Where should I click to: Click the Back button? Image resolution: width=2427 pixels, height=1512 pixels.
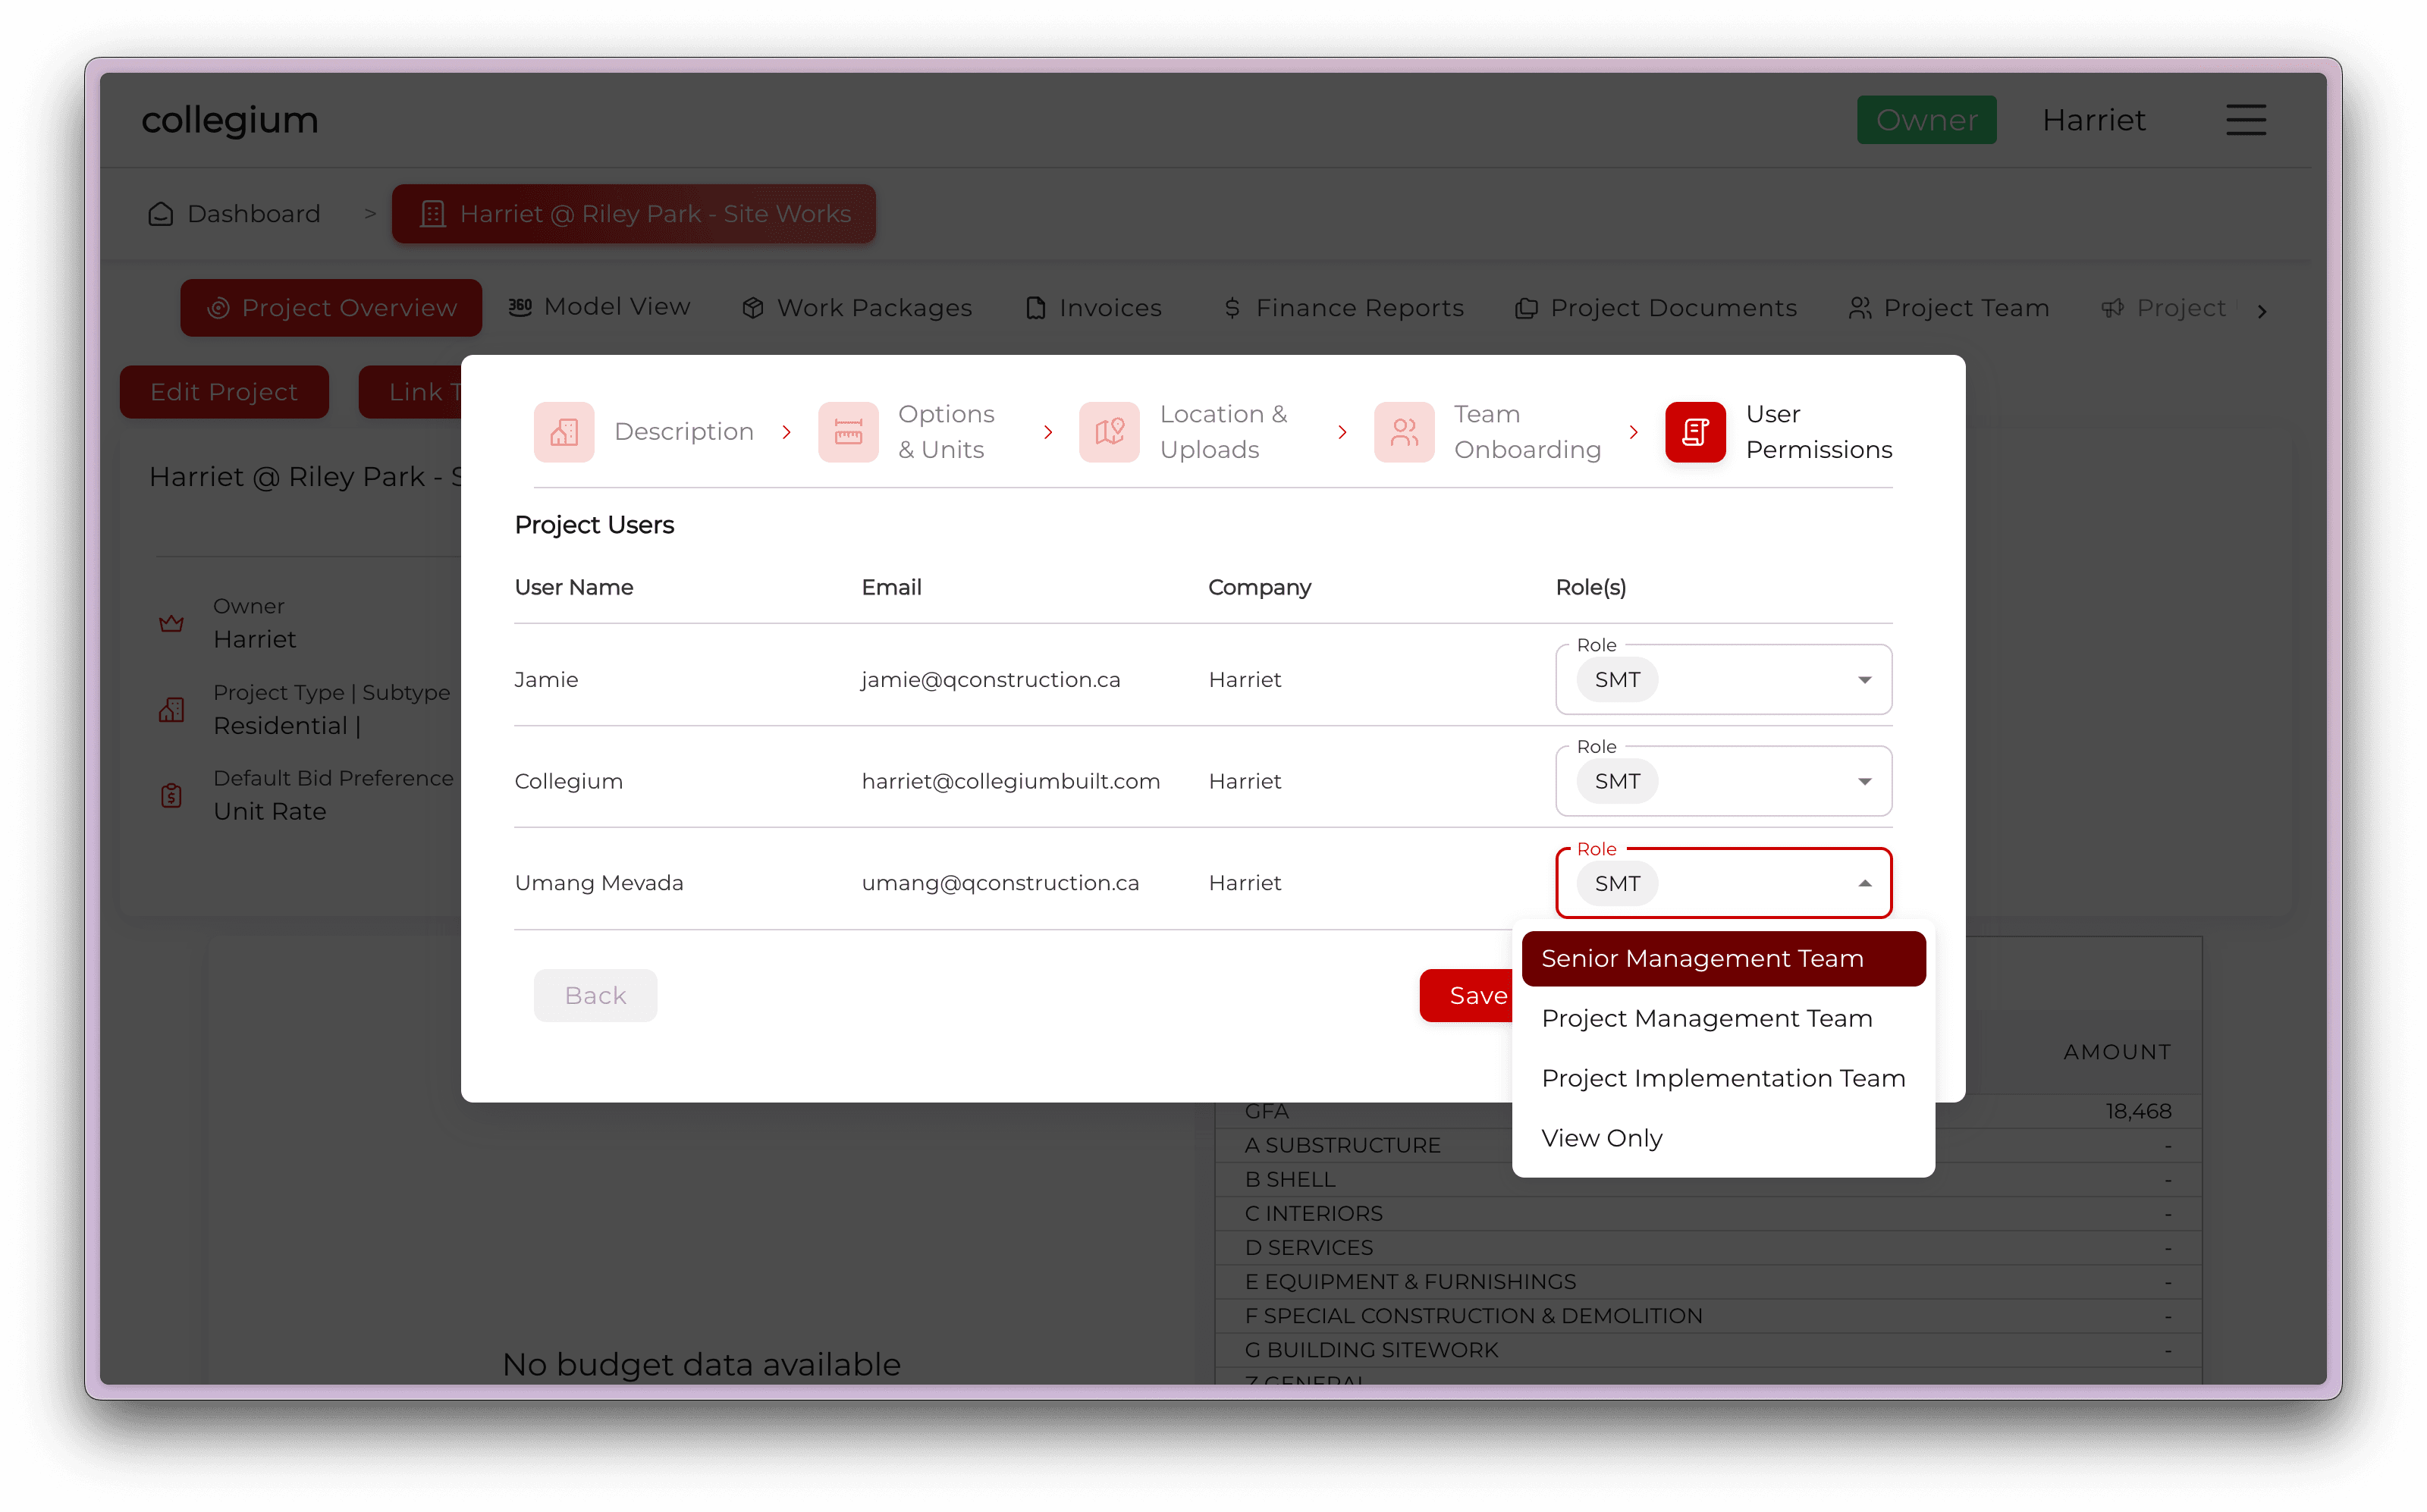click(x=595, y=995)
